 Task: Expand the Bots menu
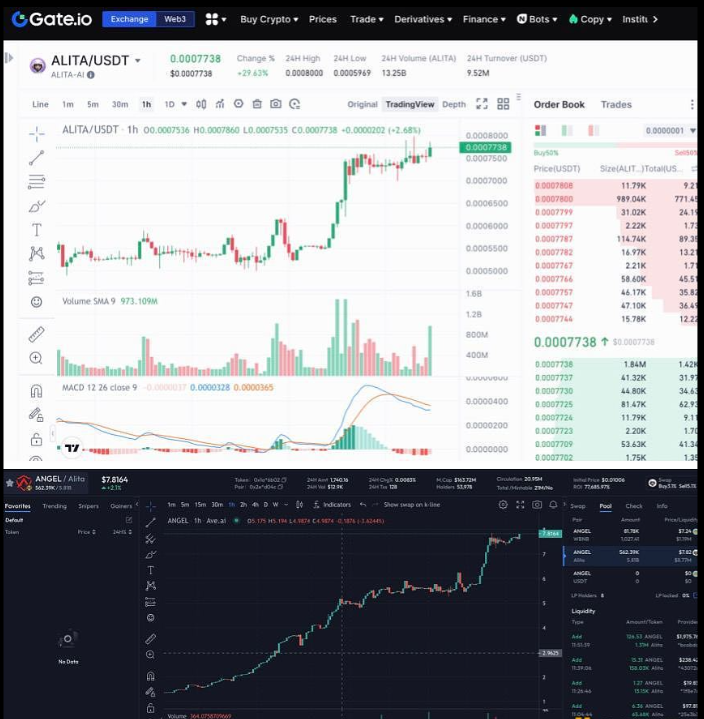point(537,19)
